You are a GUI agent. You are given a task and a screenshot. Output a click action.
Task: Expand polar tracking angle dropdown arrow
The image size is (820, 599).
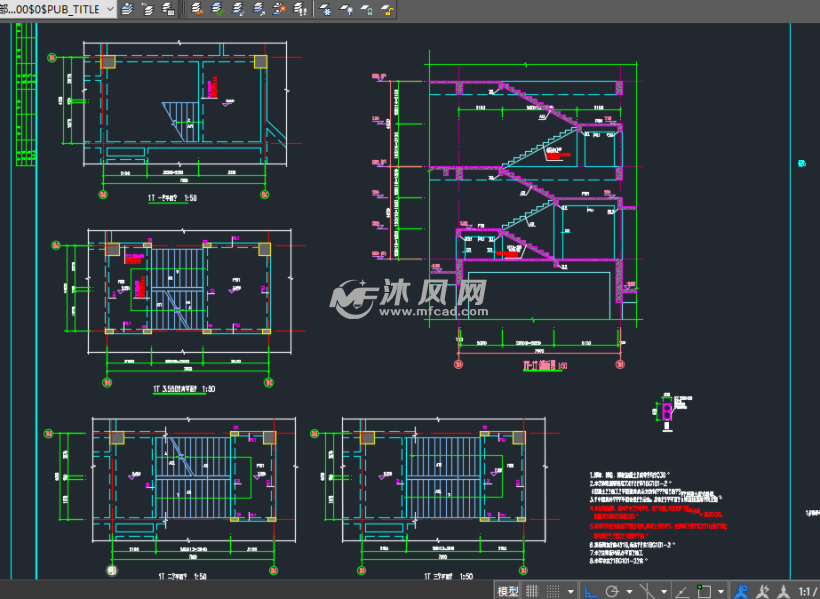[x=629, y=591]
